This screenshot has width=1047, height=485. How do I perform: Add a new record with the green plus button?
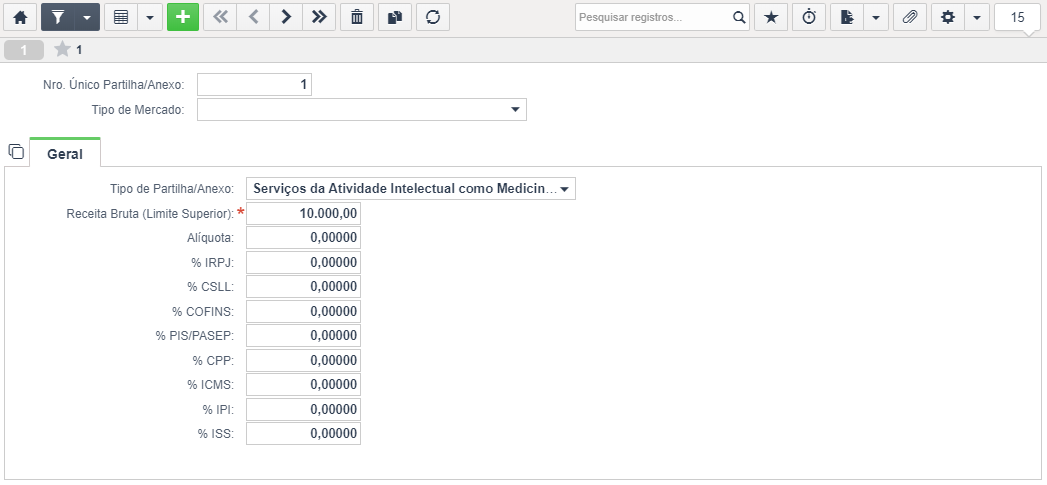(x=183, y=17)
